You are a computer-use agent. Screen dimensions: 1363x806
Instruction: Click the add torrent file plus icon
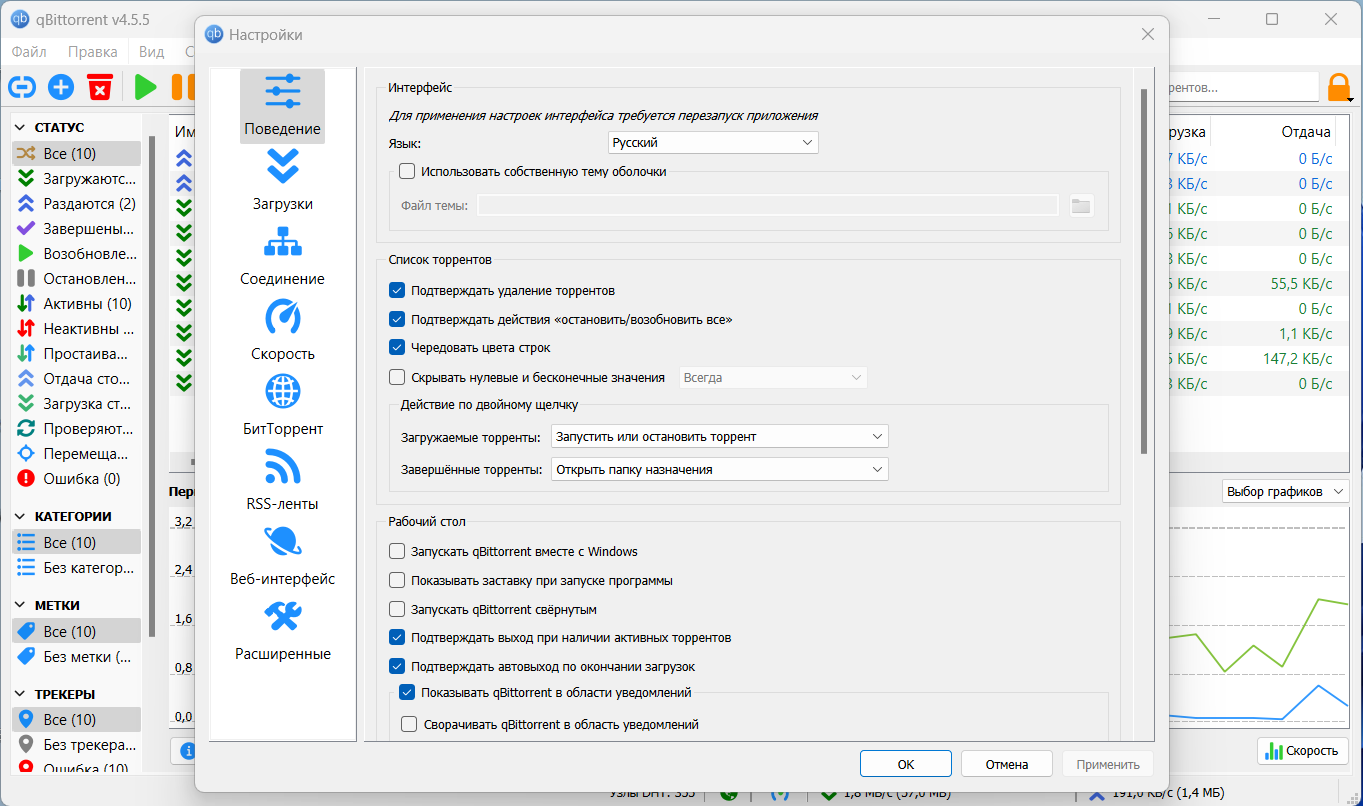pos(61,87)
